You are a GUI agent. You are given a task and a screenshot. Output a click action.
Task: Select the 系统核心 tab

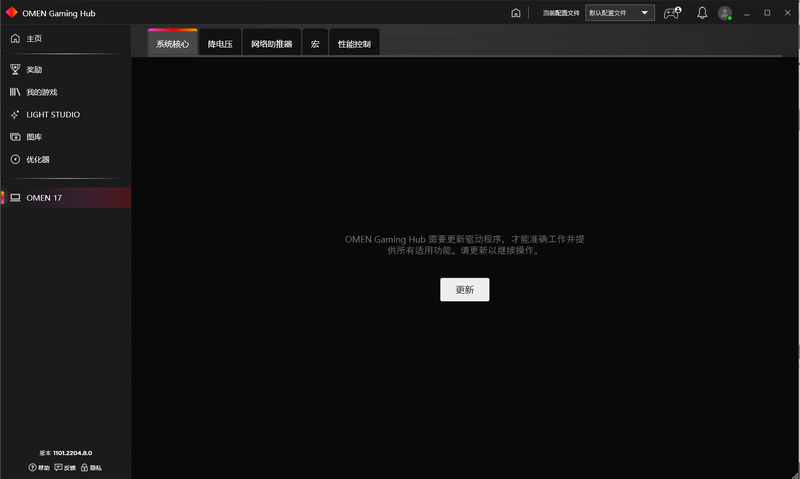click(x=172, y=45)
